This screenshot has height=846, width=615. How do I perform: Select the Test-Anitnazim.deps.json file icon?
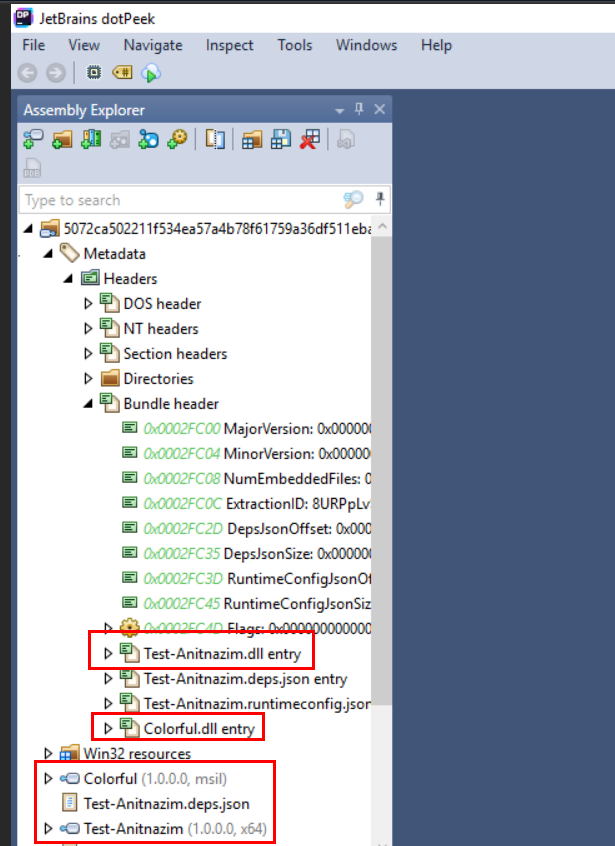click(x=70, y=803)
